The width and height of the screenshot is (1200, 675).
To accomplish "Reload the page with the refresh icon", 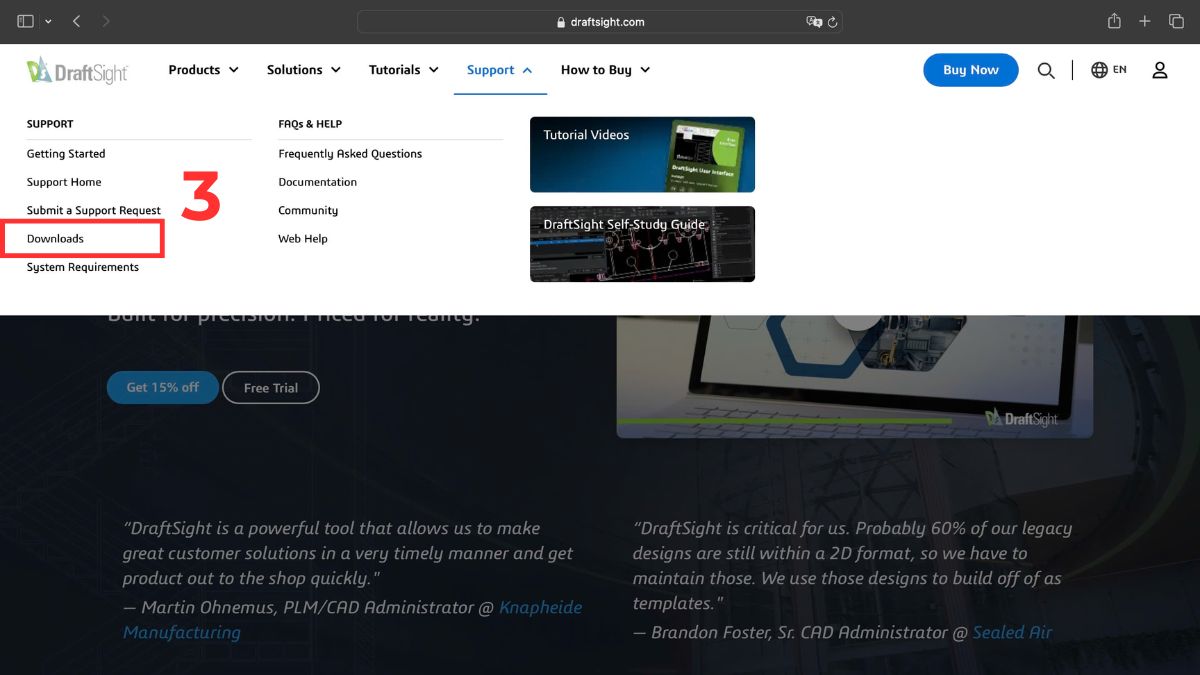I will pyautogui.click(x=832, y=21).
